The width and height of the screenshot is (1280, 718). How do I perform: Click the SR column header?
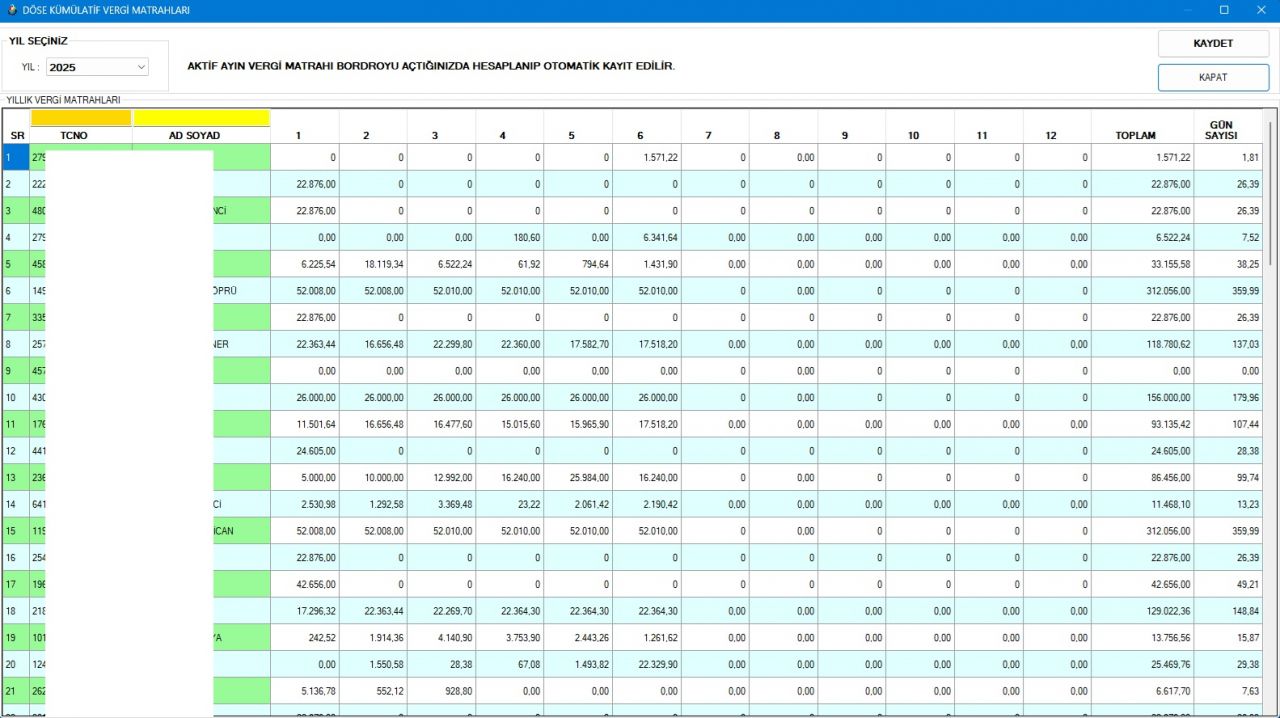(17, 135)
